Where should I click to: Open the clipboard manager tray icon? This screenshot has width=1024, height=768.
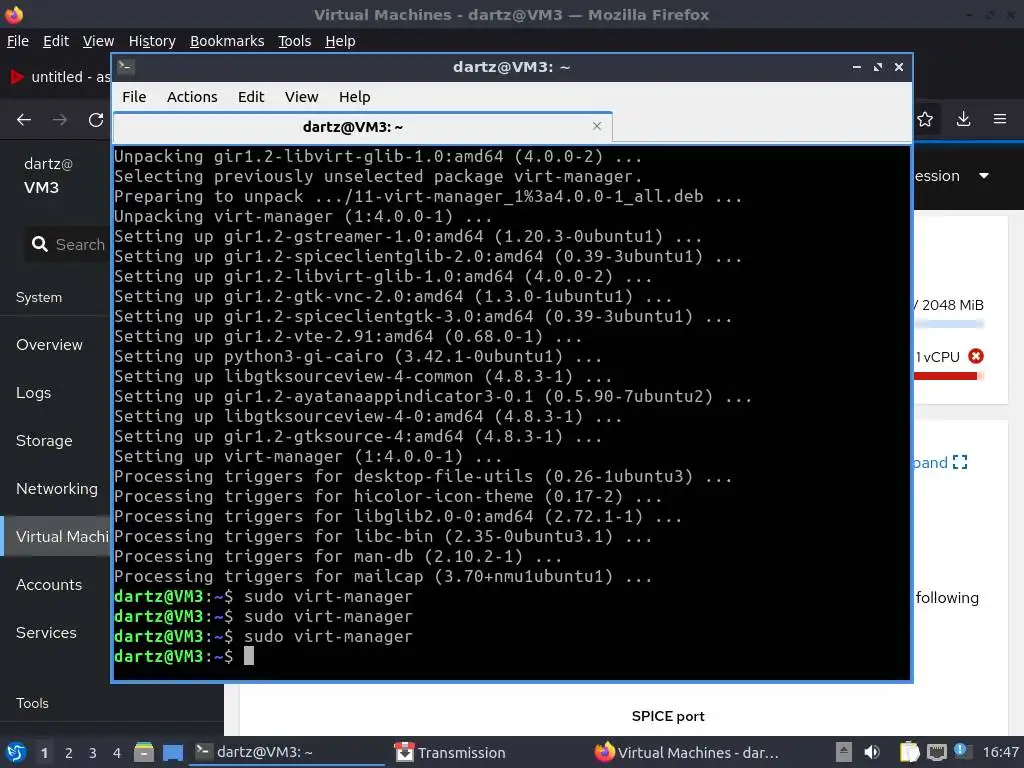pyautogui.click(x=909, y=752)
